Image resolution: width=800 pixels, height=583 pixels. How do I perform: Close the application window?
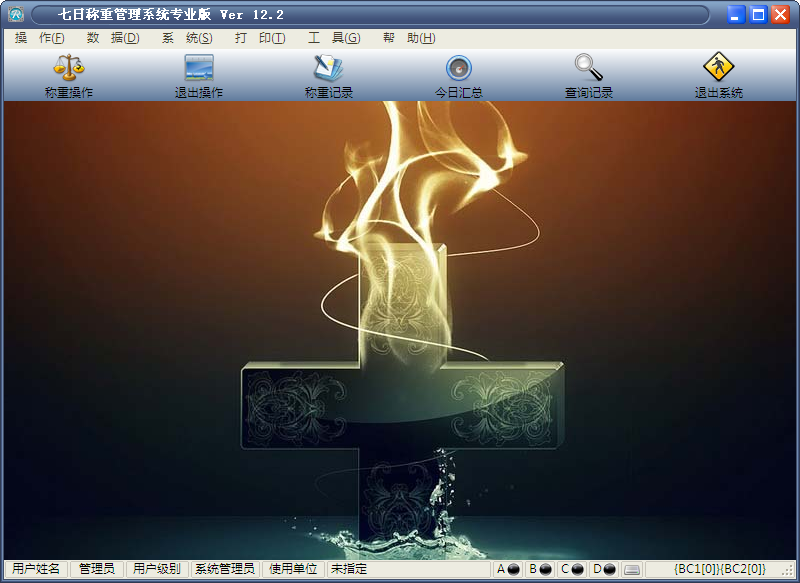coord(781,14)
